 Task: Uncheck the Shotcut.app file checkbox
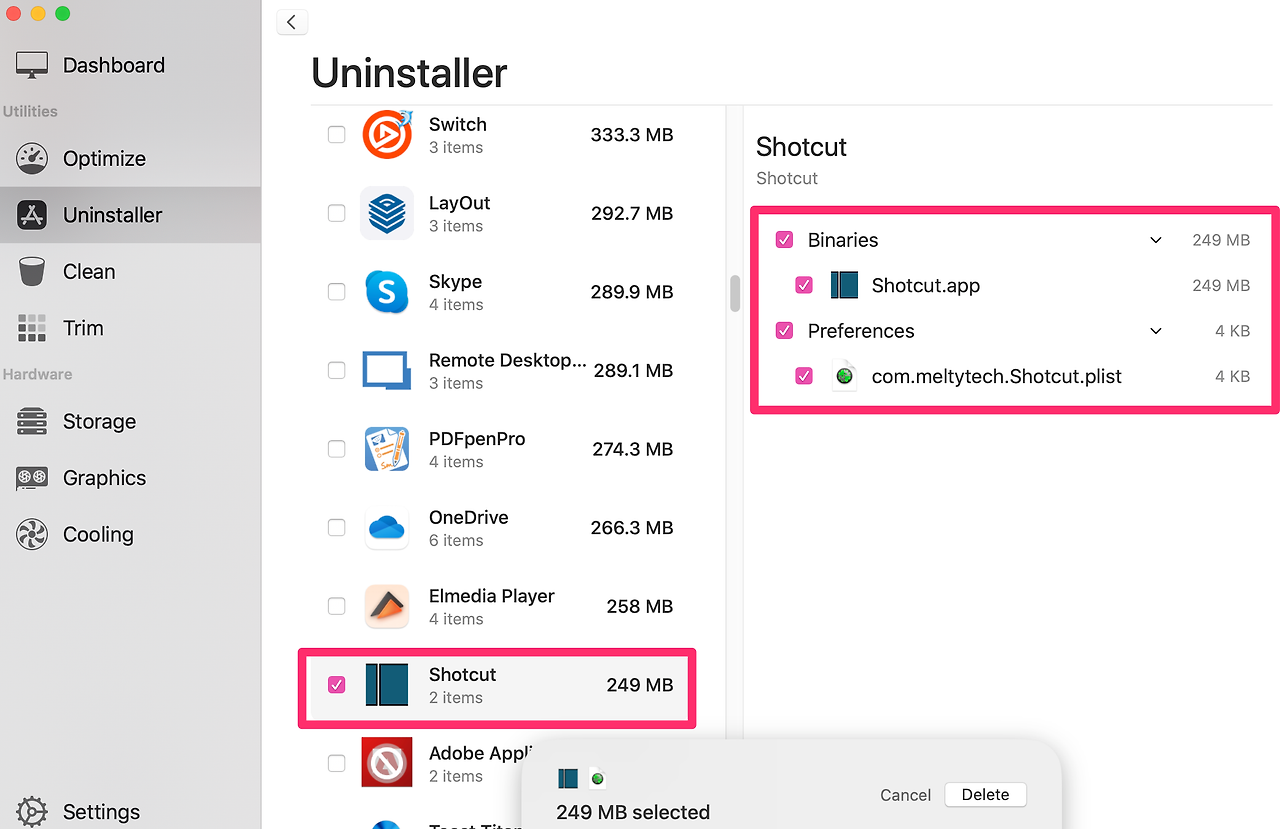pos(804,285)
